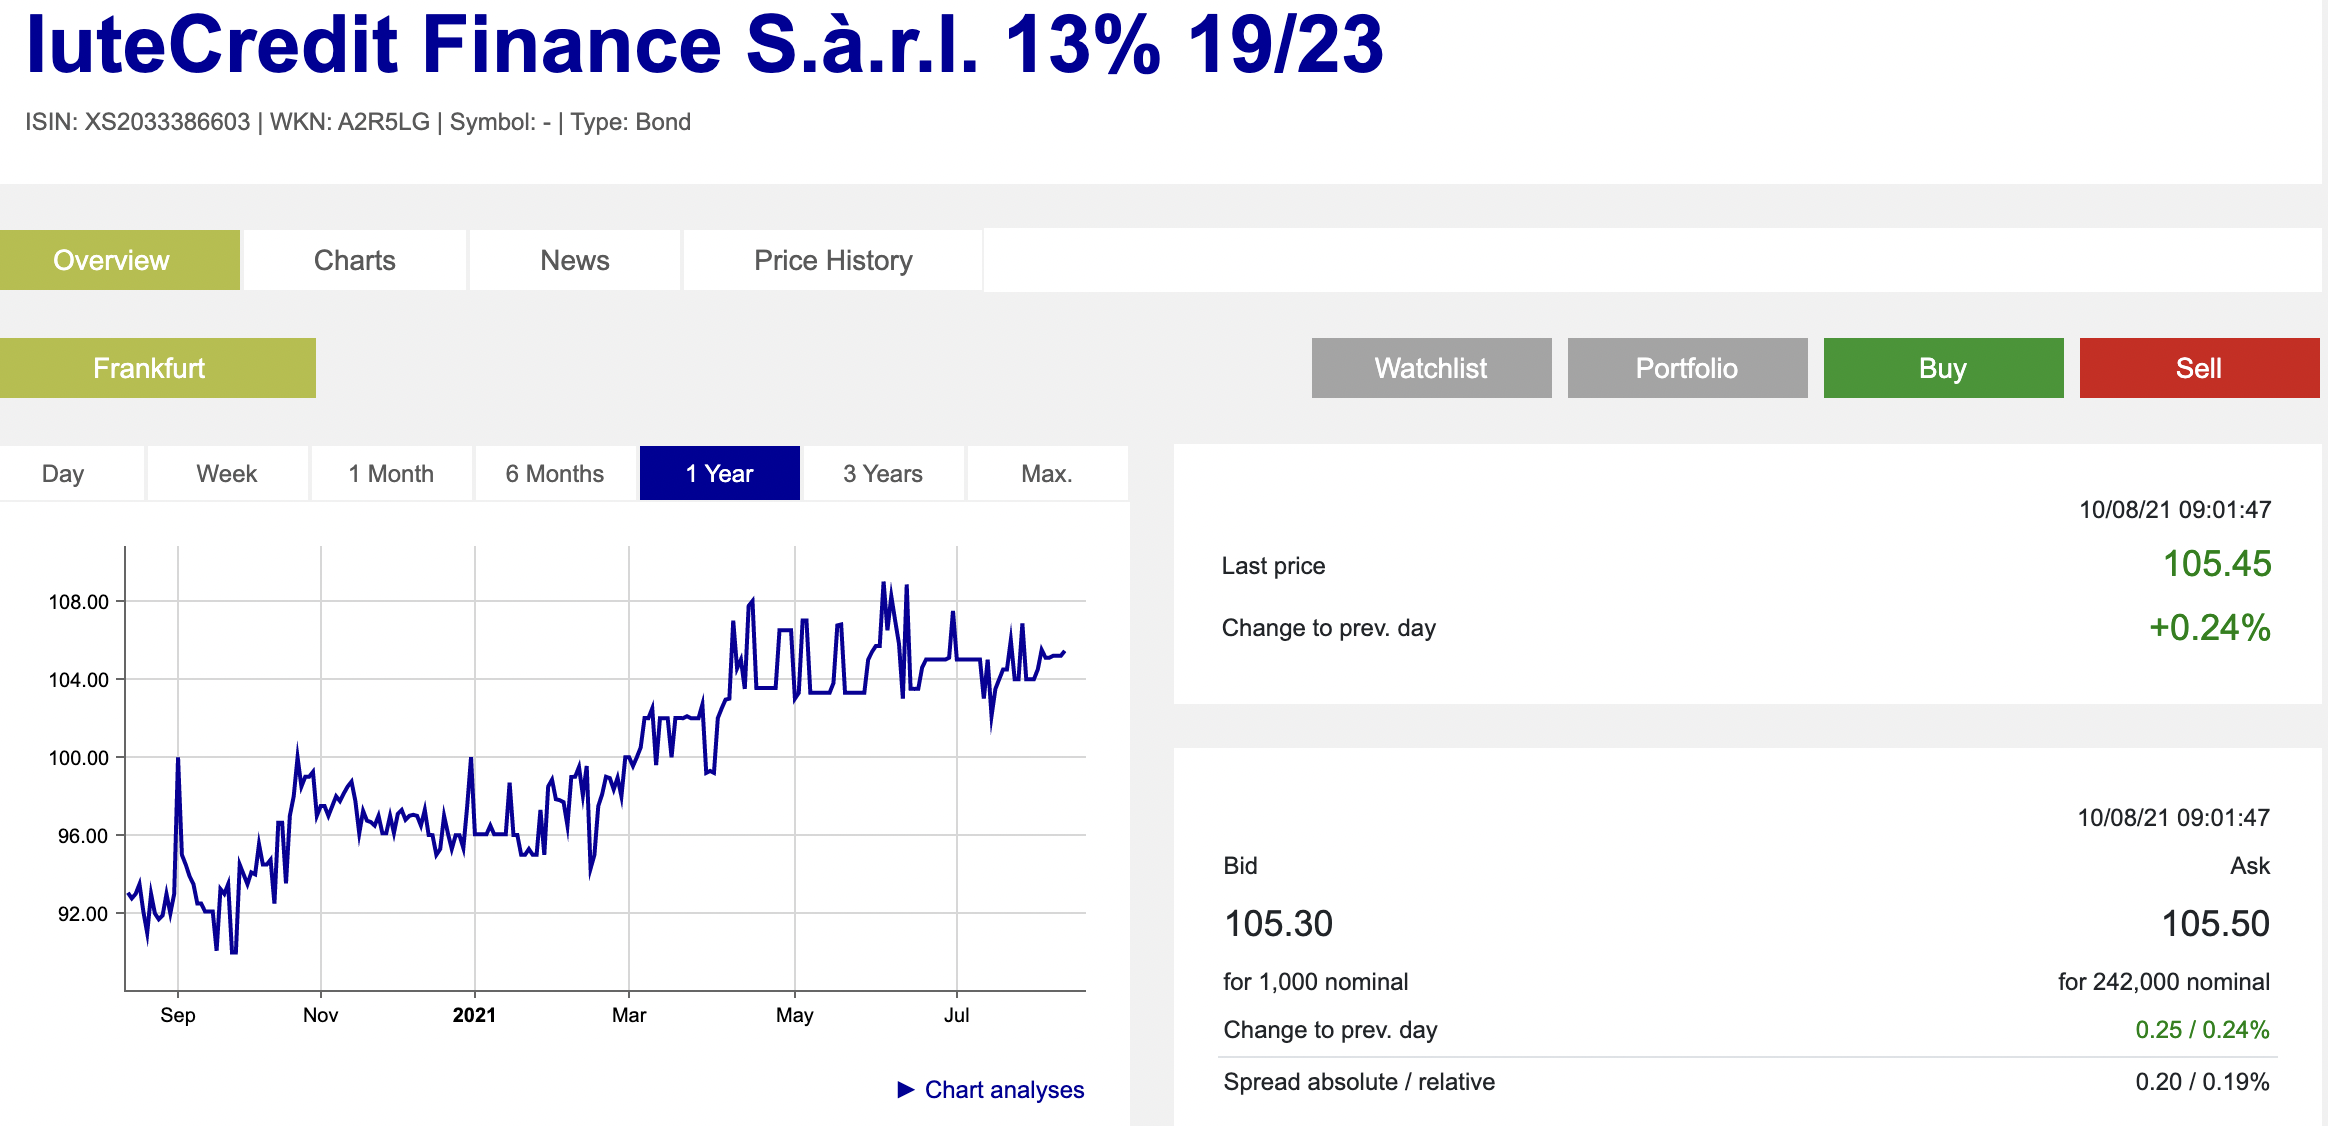Open the Chart analyses link
Screen dimensions: 2328x1126
1004,1089
